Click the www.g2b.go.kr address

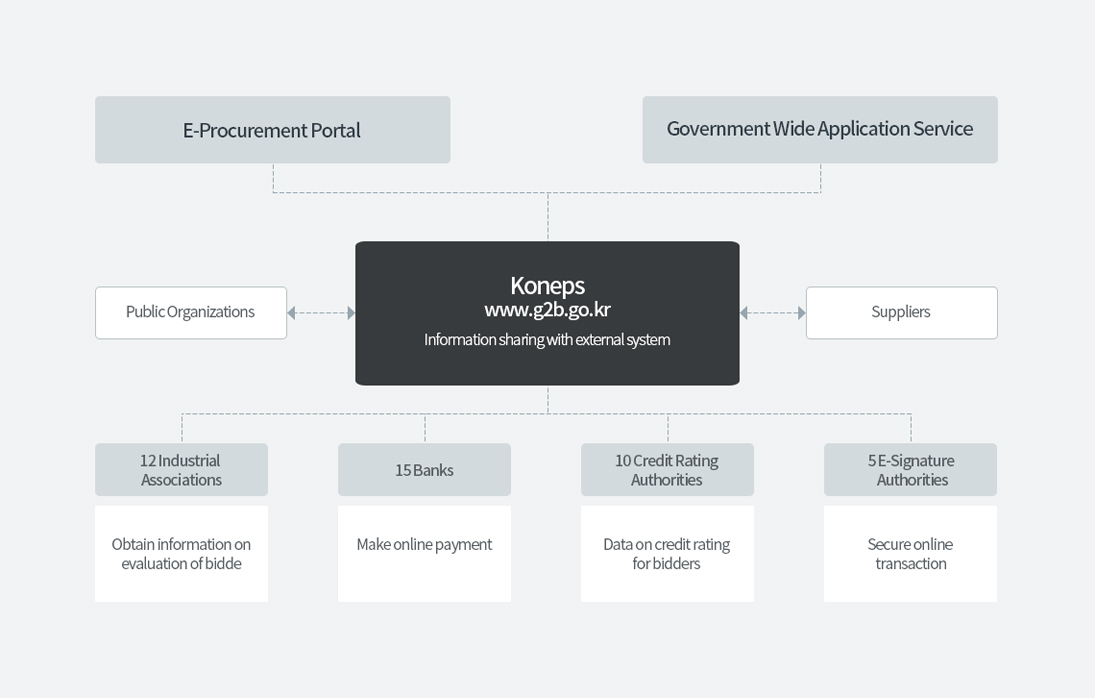point(548,309)
